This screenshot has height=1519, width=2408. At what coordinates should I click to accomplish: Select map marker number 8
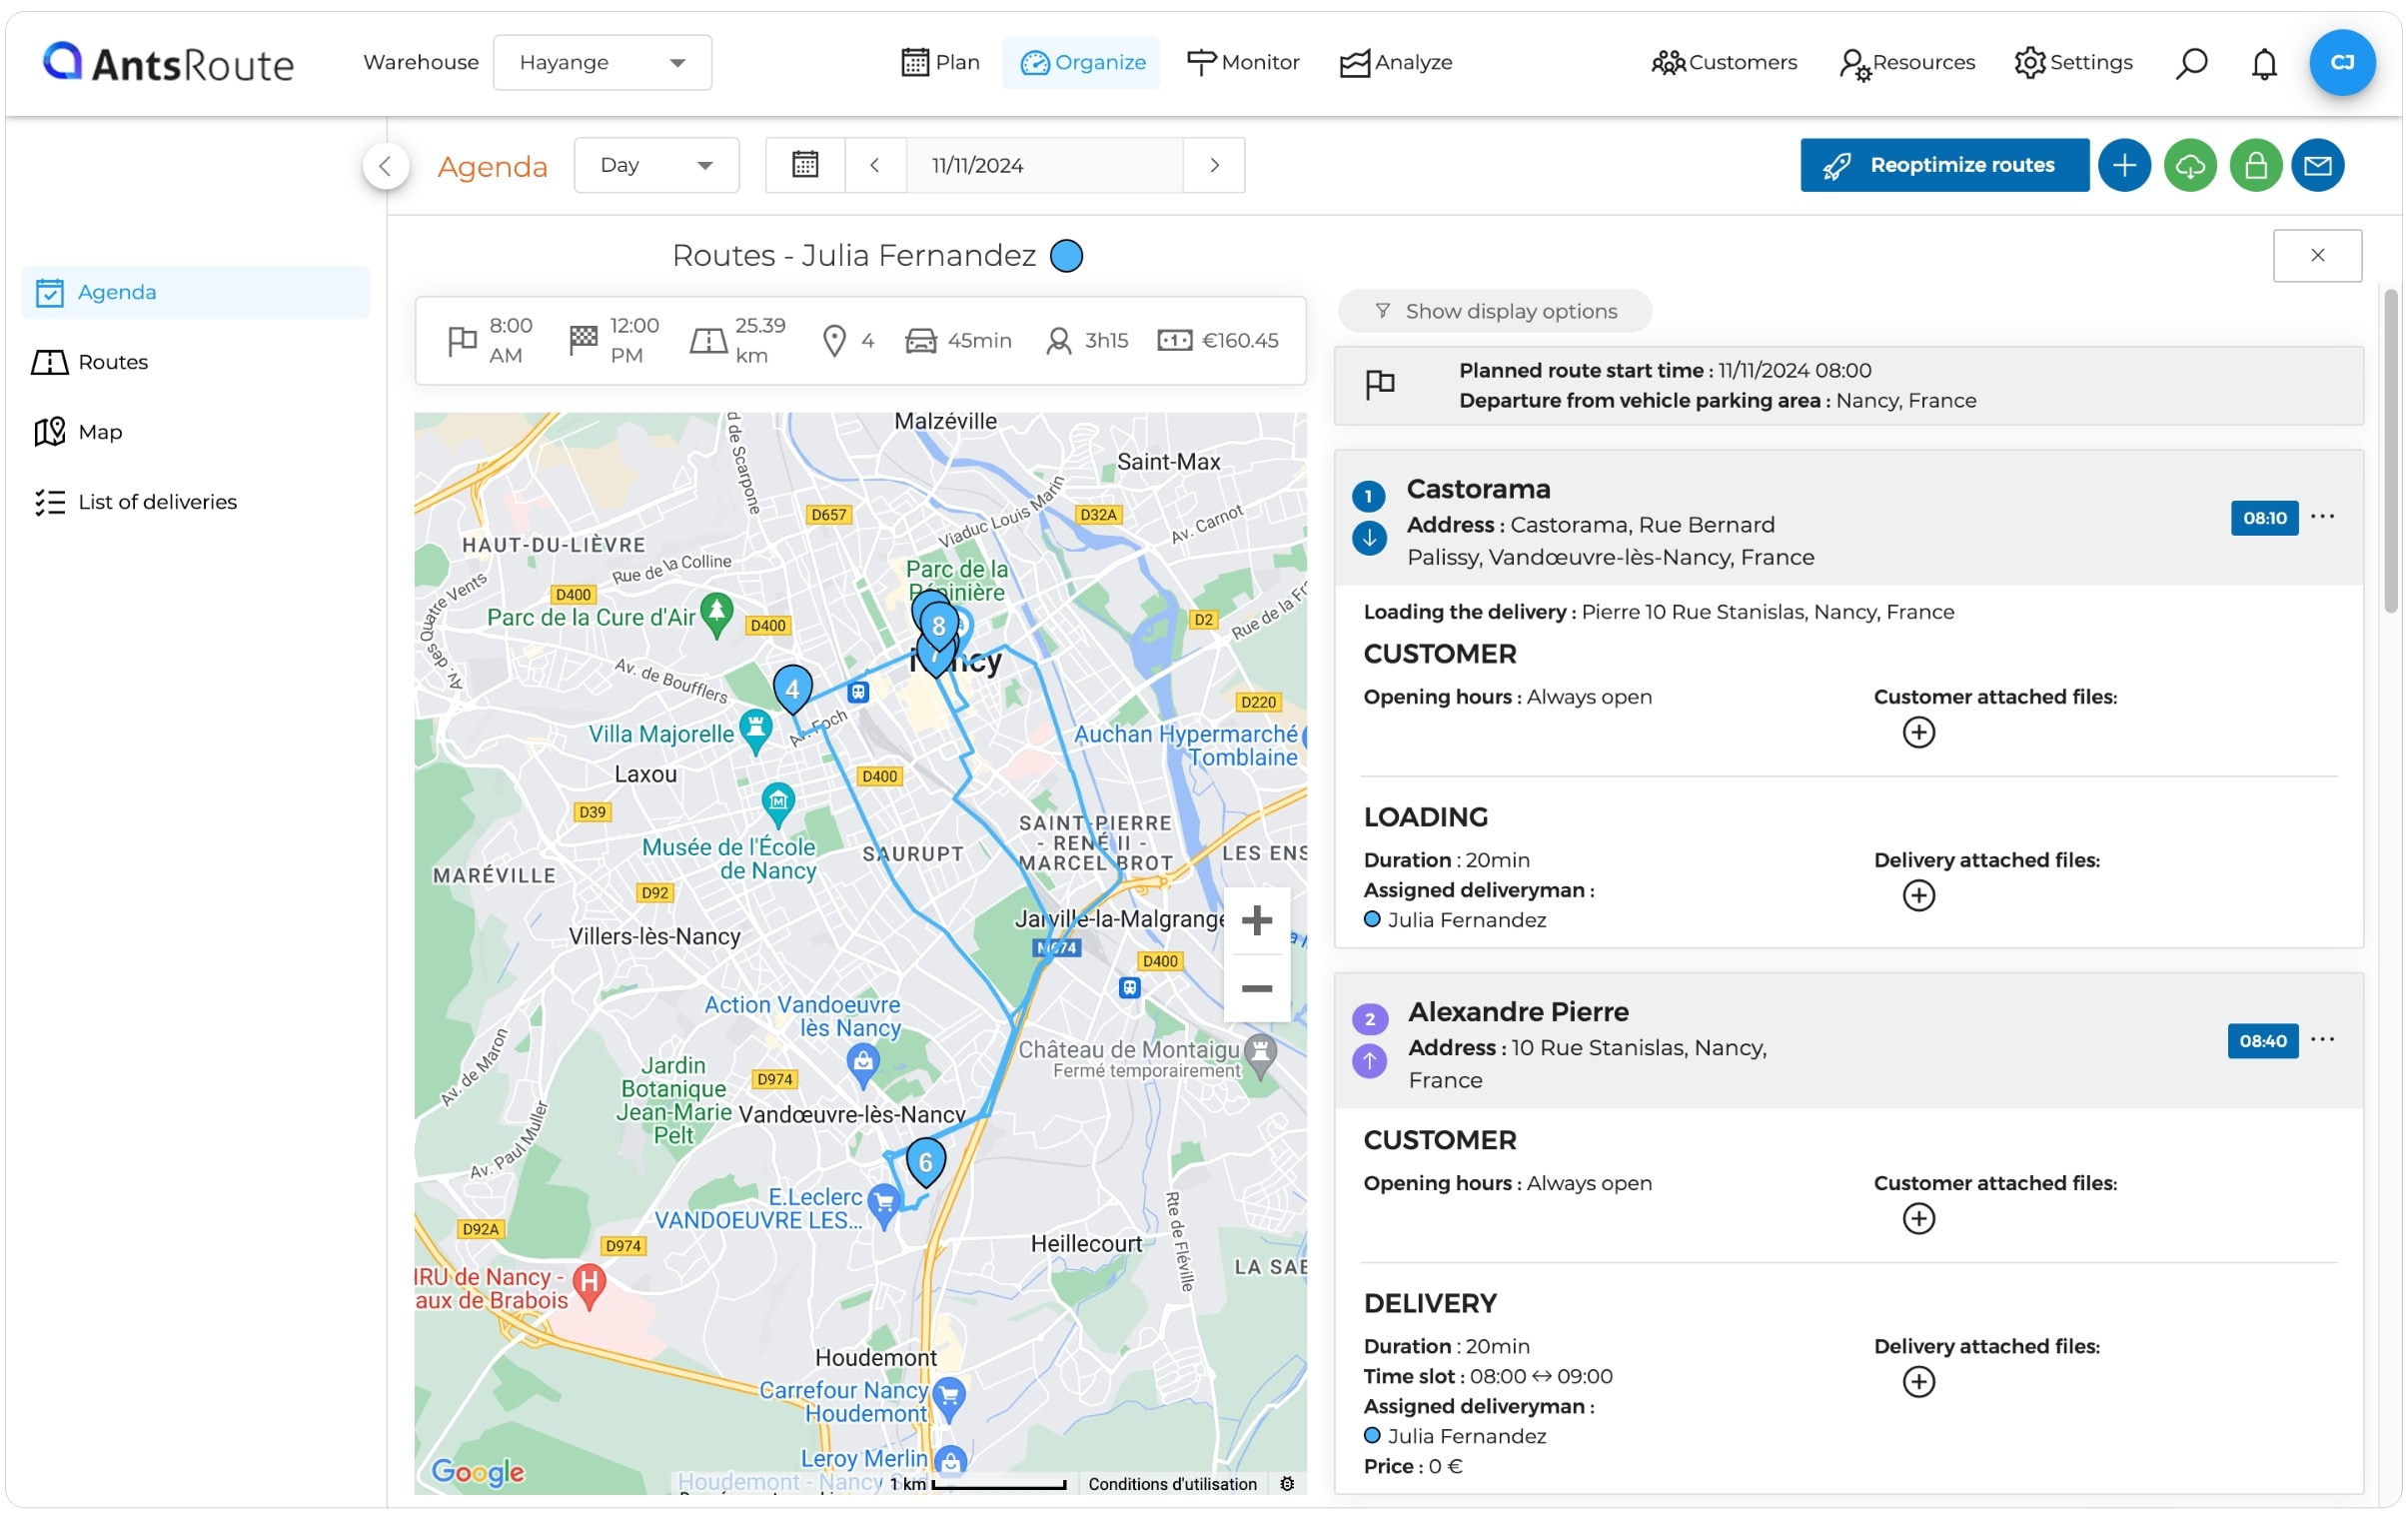point(938,627)
